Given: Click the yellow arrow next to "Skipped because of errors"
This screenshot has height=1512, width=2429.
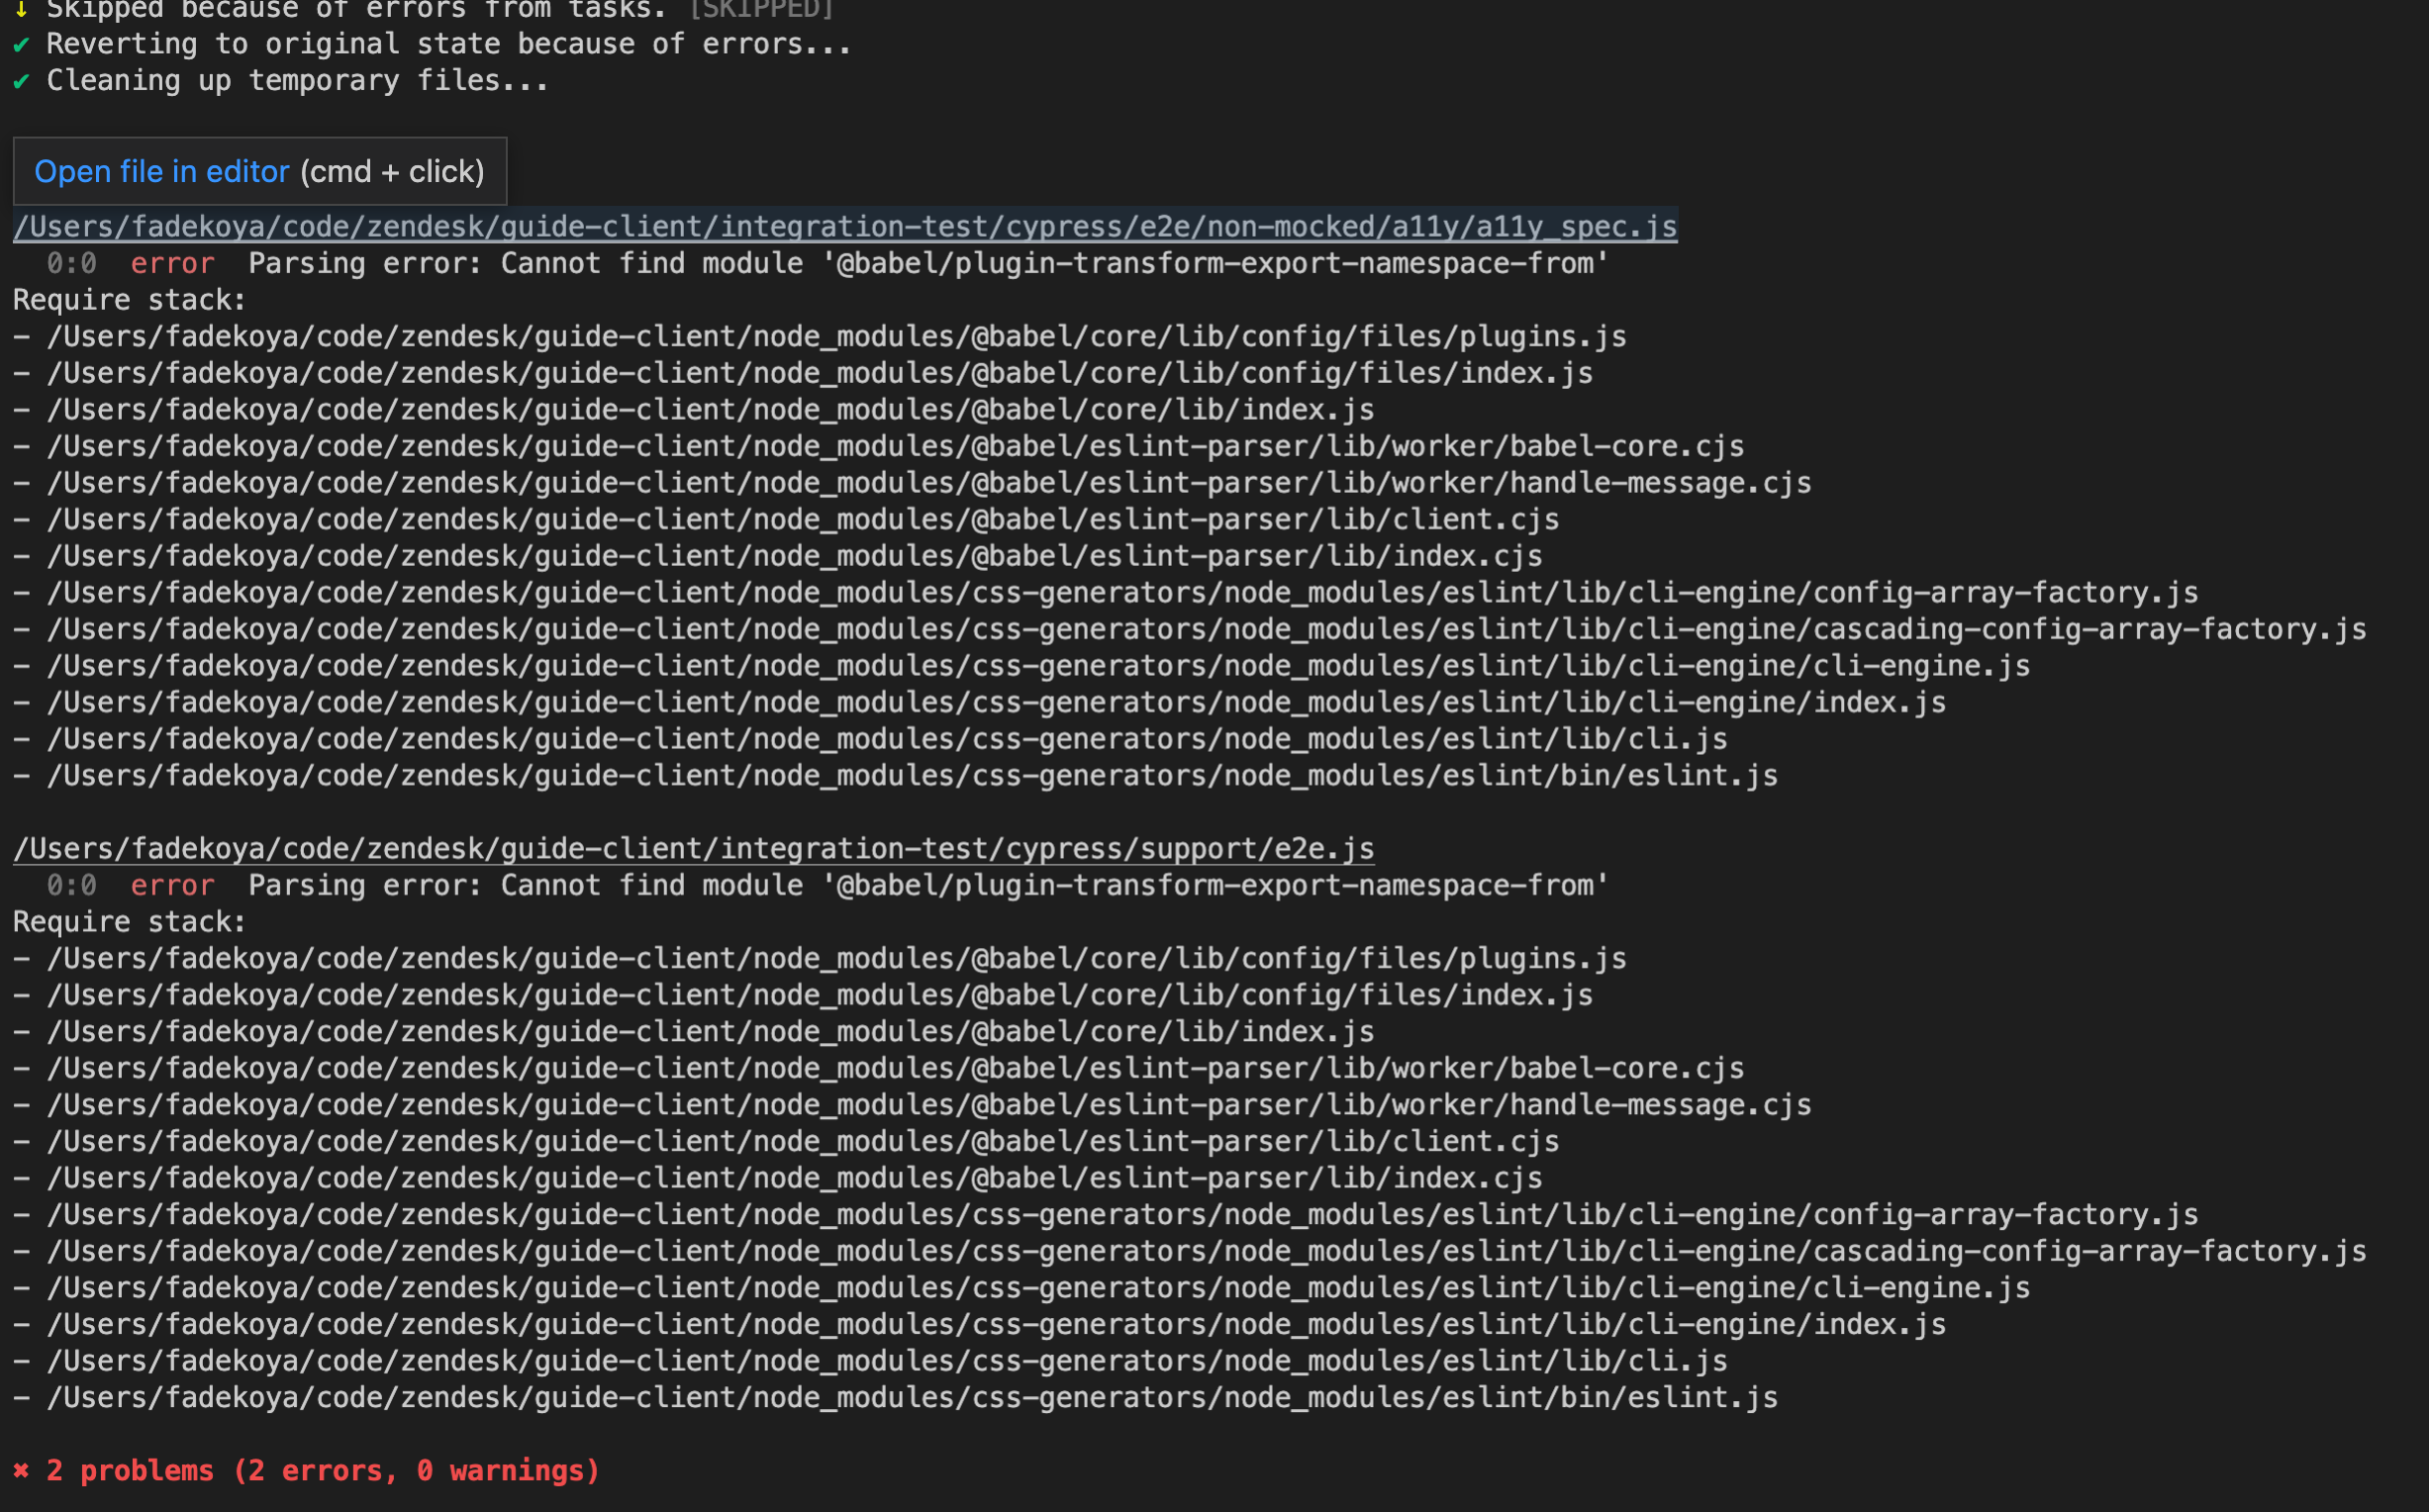Looking at the screenshot, I should 21,10.
